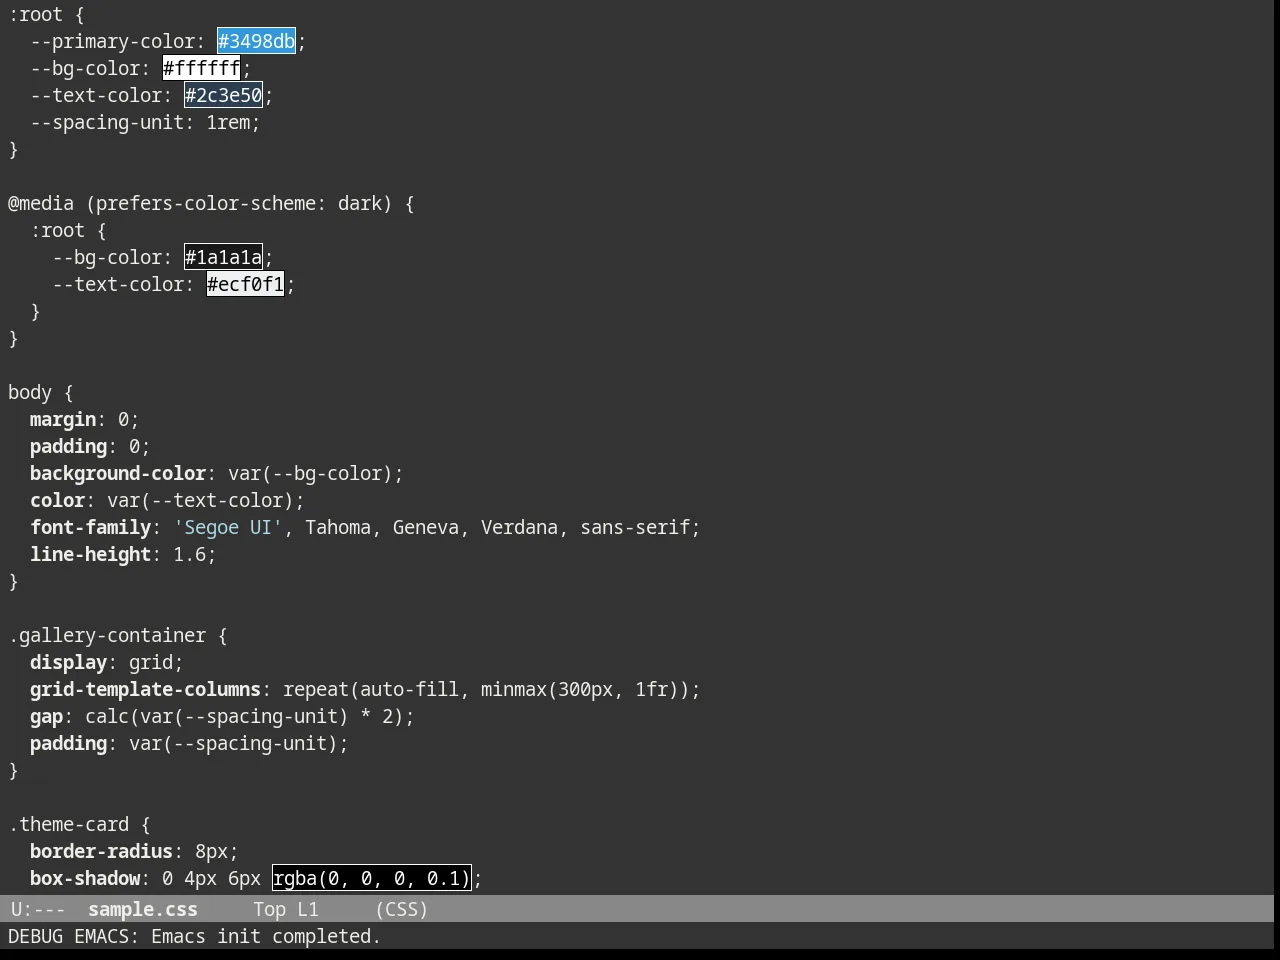Click the @media prefers-color-scheme line
Screen dimensions: 1280x960
pyautogui.click(x=211, y=203)
